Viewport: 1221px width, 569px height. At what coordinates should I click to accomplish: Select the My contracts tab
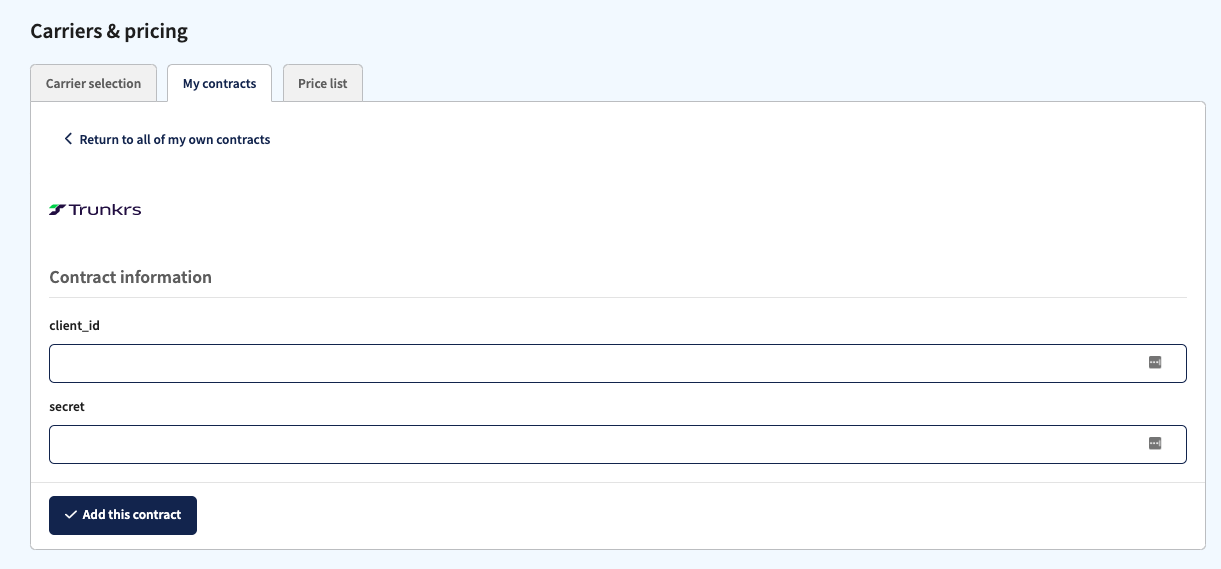219,83
